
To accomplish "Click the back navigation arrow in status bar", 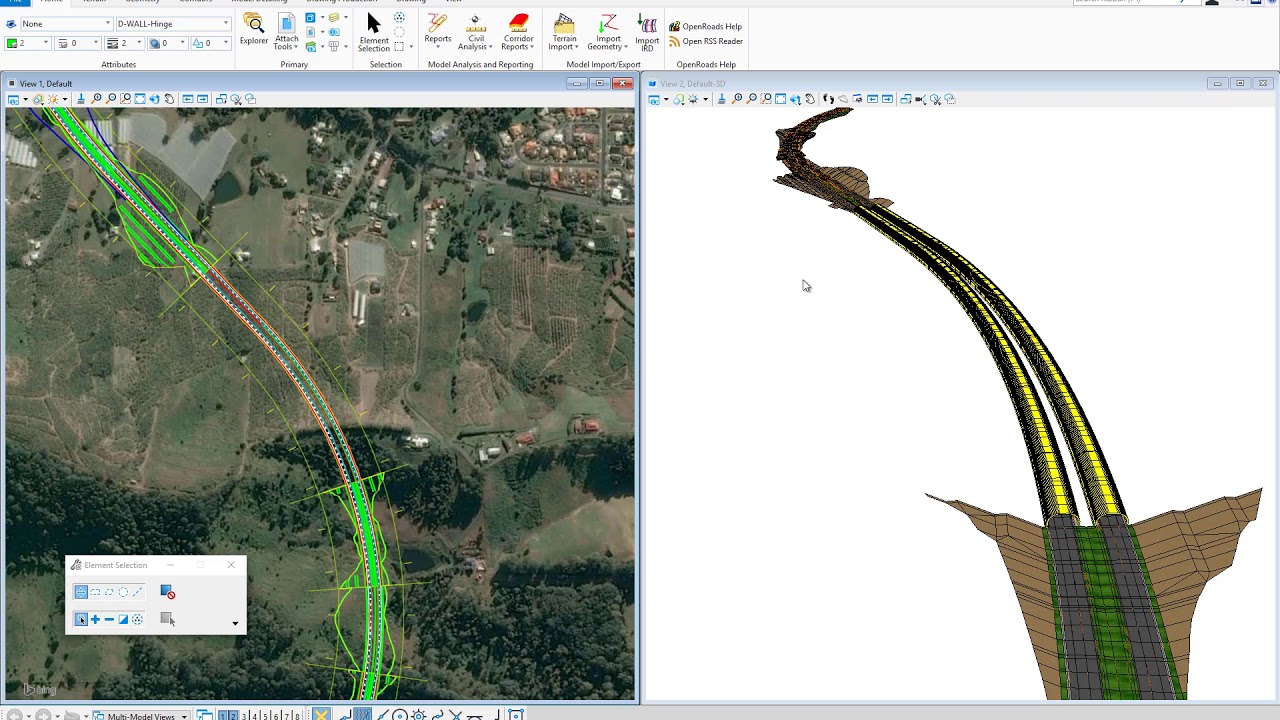I will (x=15, y=716).
